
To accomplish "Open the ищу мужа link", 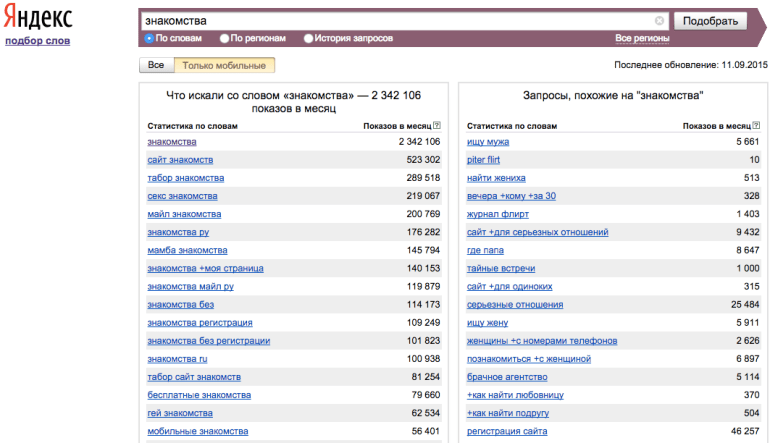I will [488, 142].
